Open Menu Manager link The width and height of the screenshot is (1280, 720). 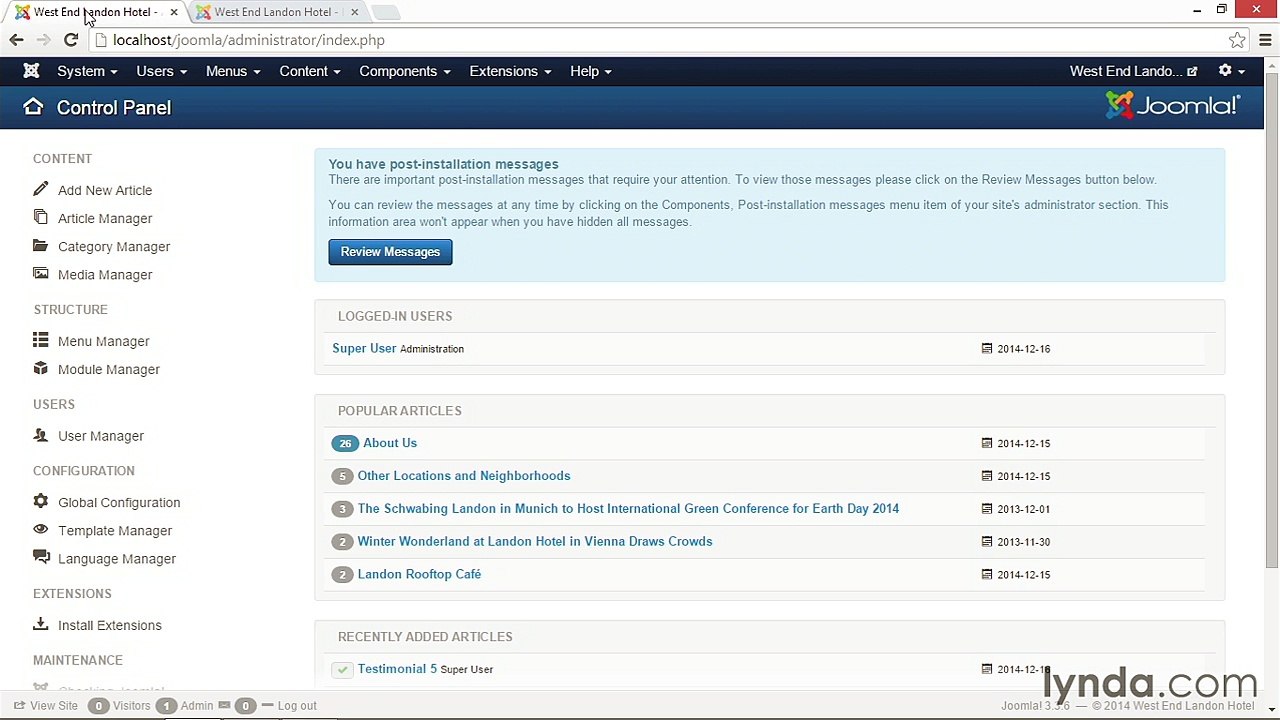click(x=103, y=341)
